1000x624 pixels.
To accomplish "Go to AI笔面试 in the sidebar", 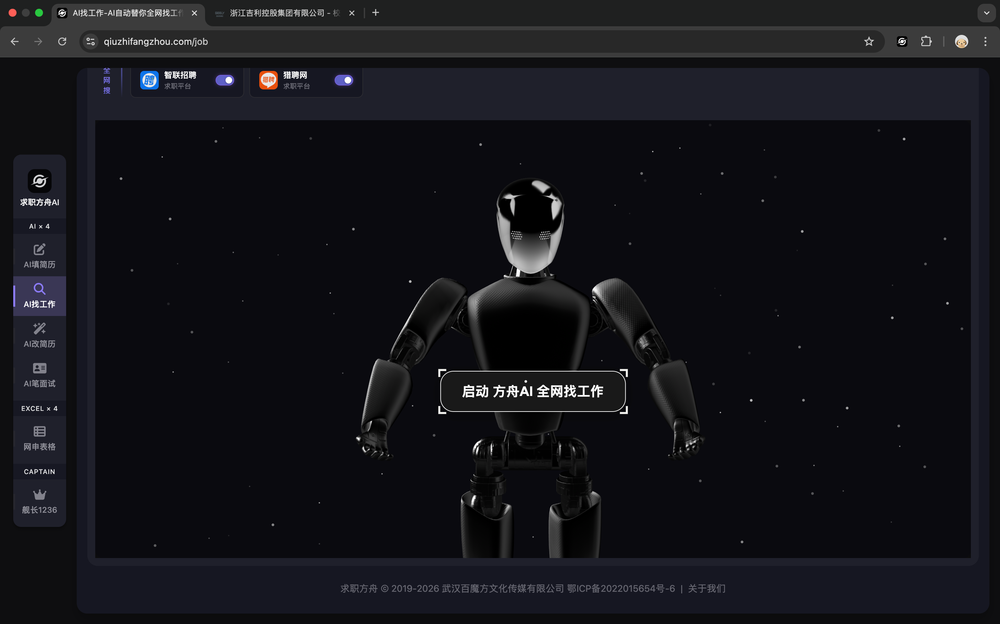I will click(x=39, y=375).
